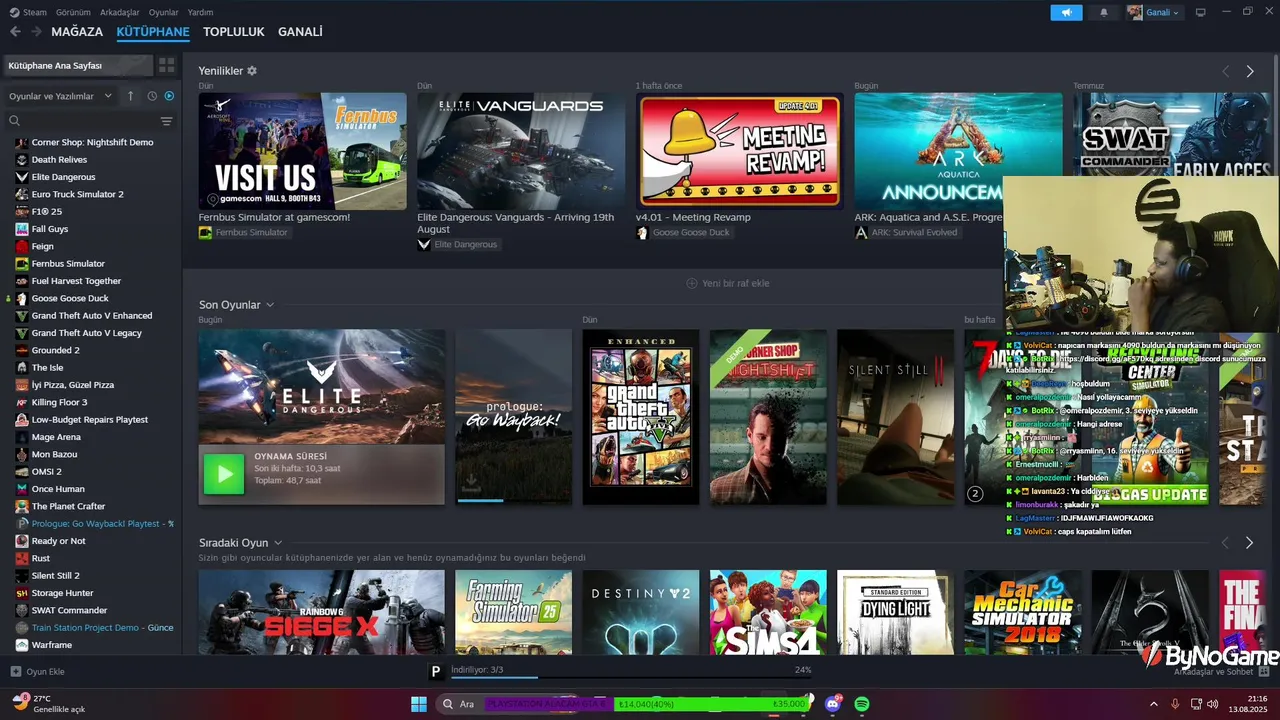Open Yenilikler shelf settings gear
1280x720 pixels.
coord(252,71)
